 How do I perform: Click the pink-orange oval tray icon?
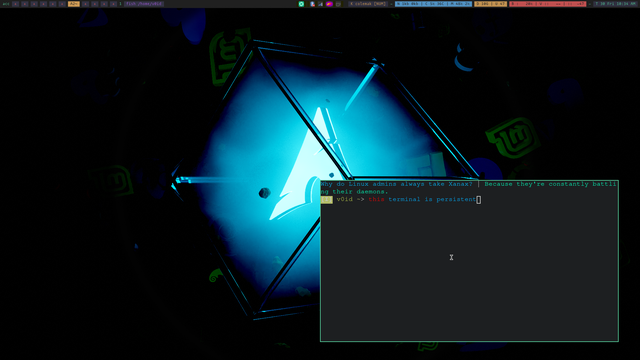329,4
